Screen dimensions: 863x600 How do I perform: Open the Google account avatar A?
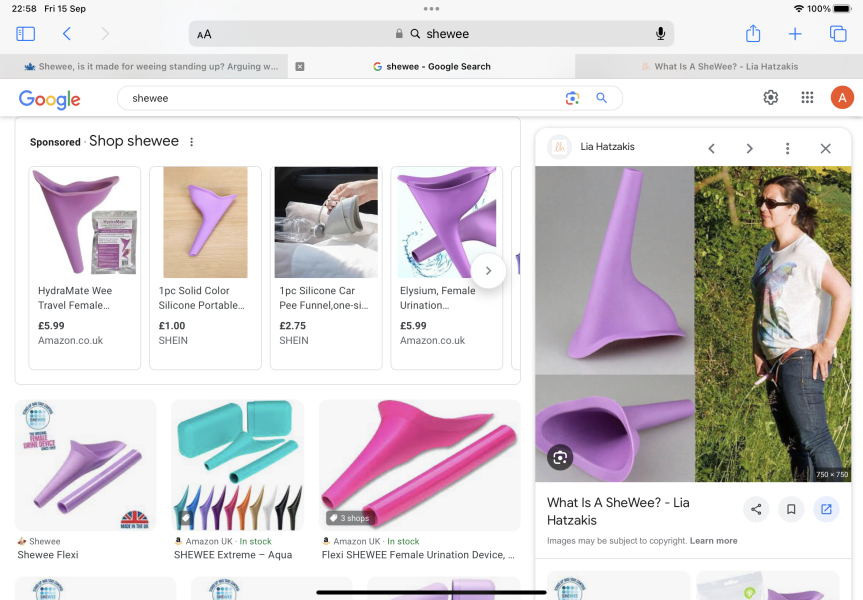[x=842, y=98]
